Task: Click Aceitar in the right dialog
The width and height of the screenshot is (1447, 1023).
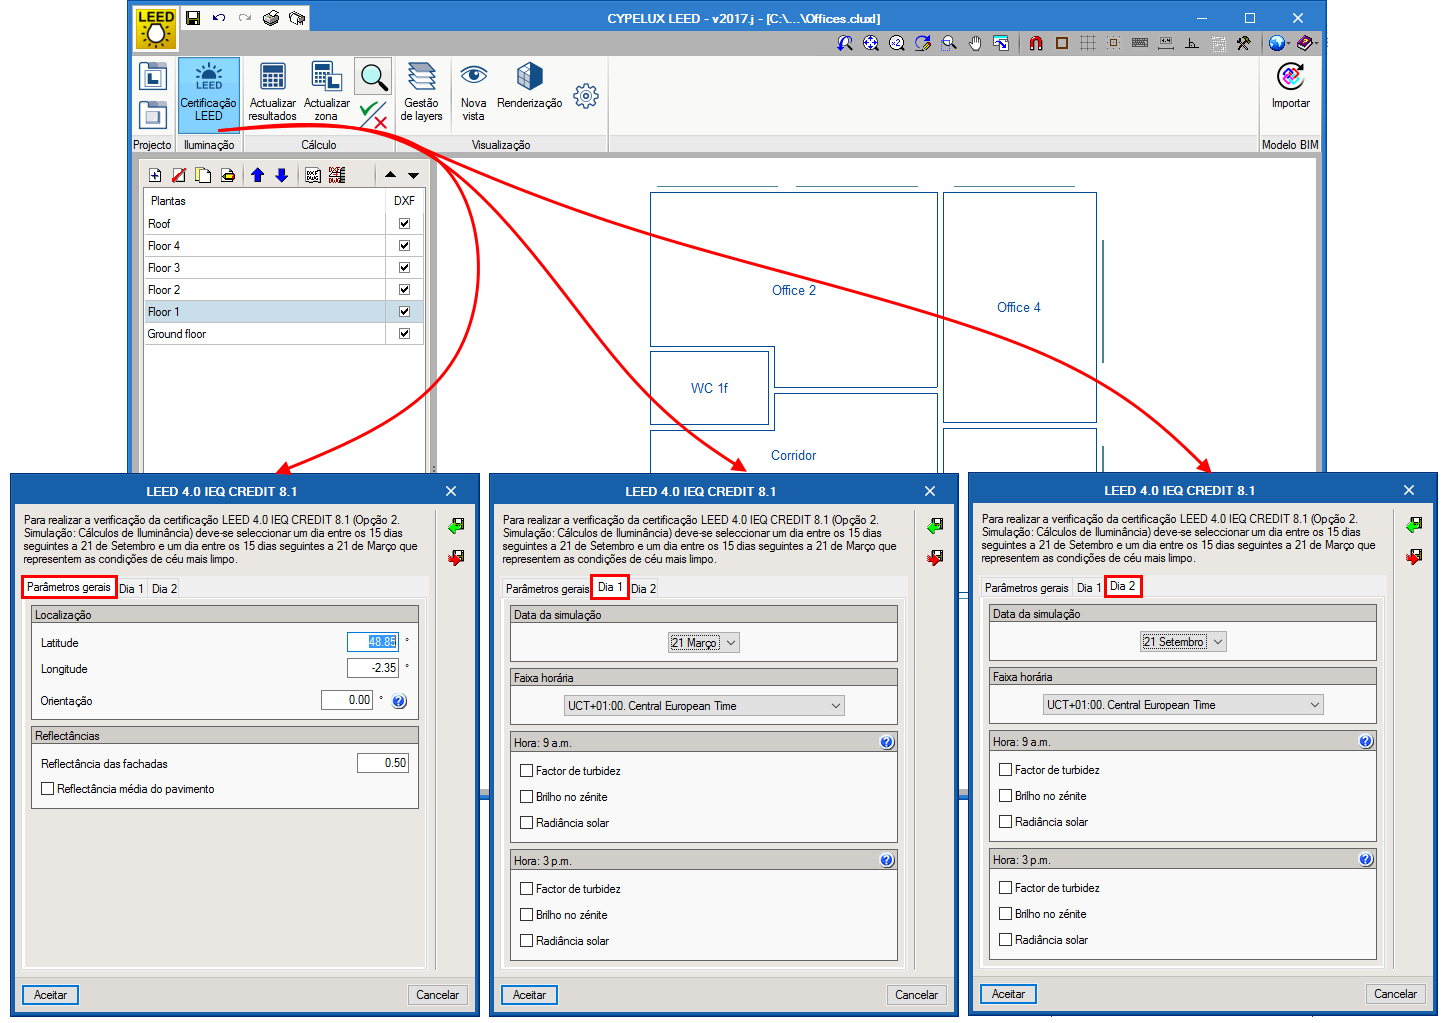Action: point(1009,994)
